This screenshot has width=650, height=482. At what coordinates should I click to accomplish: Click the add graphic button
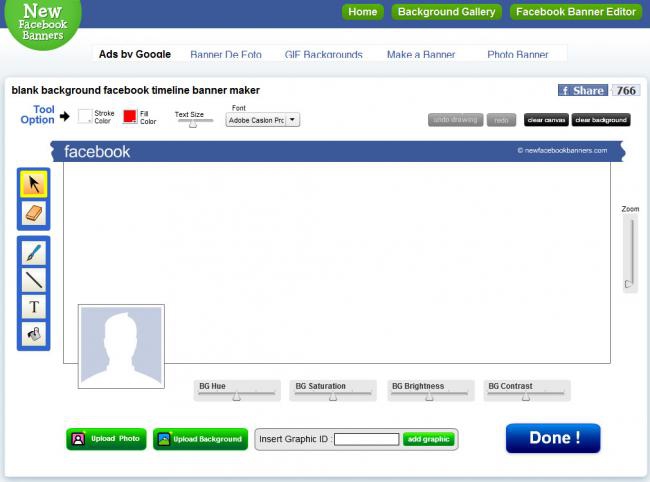pyautogui.click(x=429, y=439)
